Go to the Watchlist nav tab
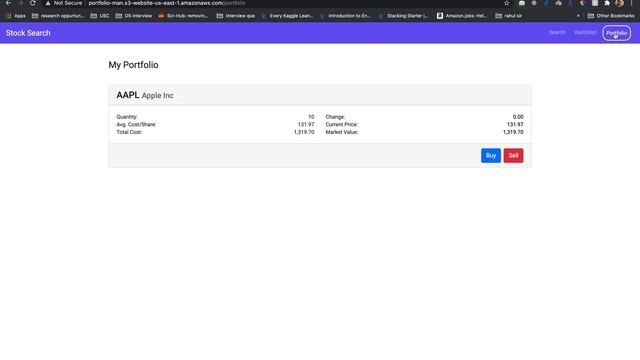 pyautogui.click(x=585, y=32)
